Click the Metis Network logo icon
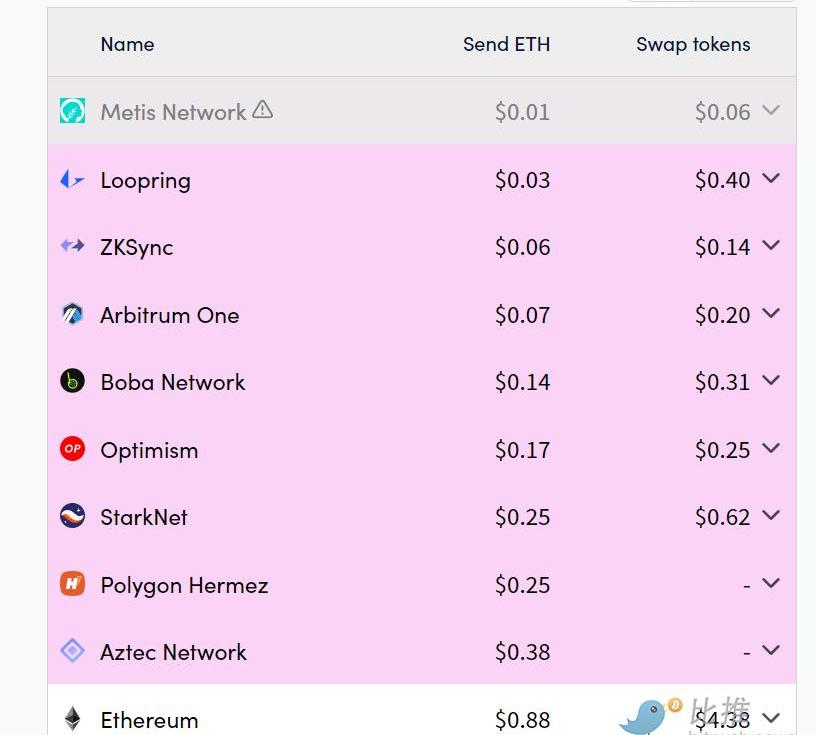The height and width of the screenshot is (735, 816). click(72, 110)
